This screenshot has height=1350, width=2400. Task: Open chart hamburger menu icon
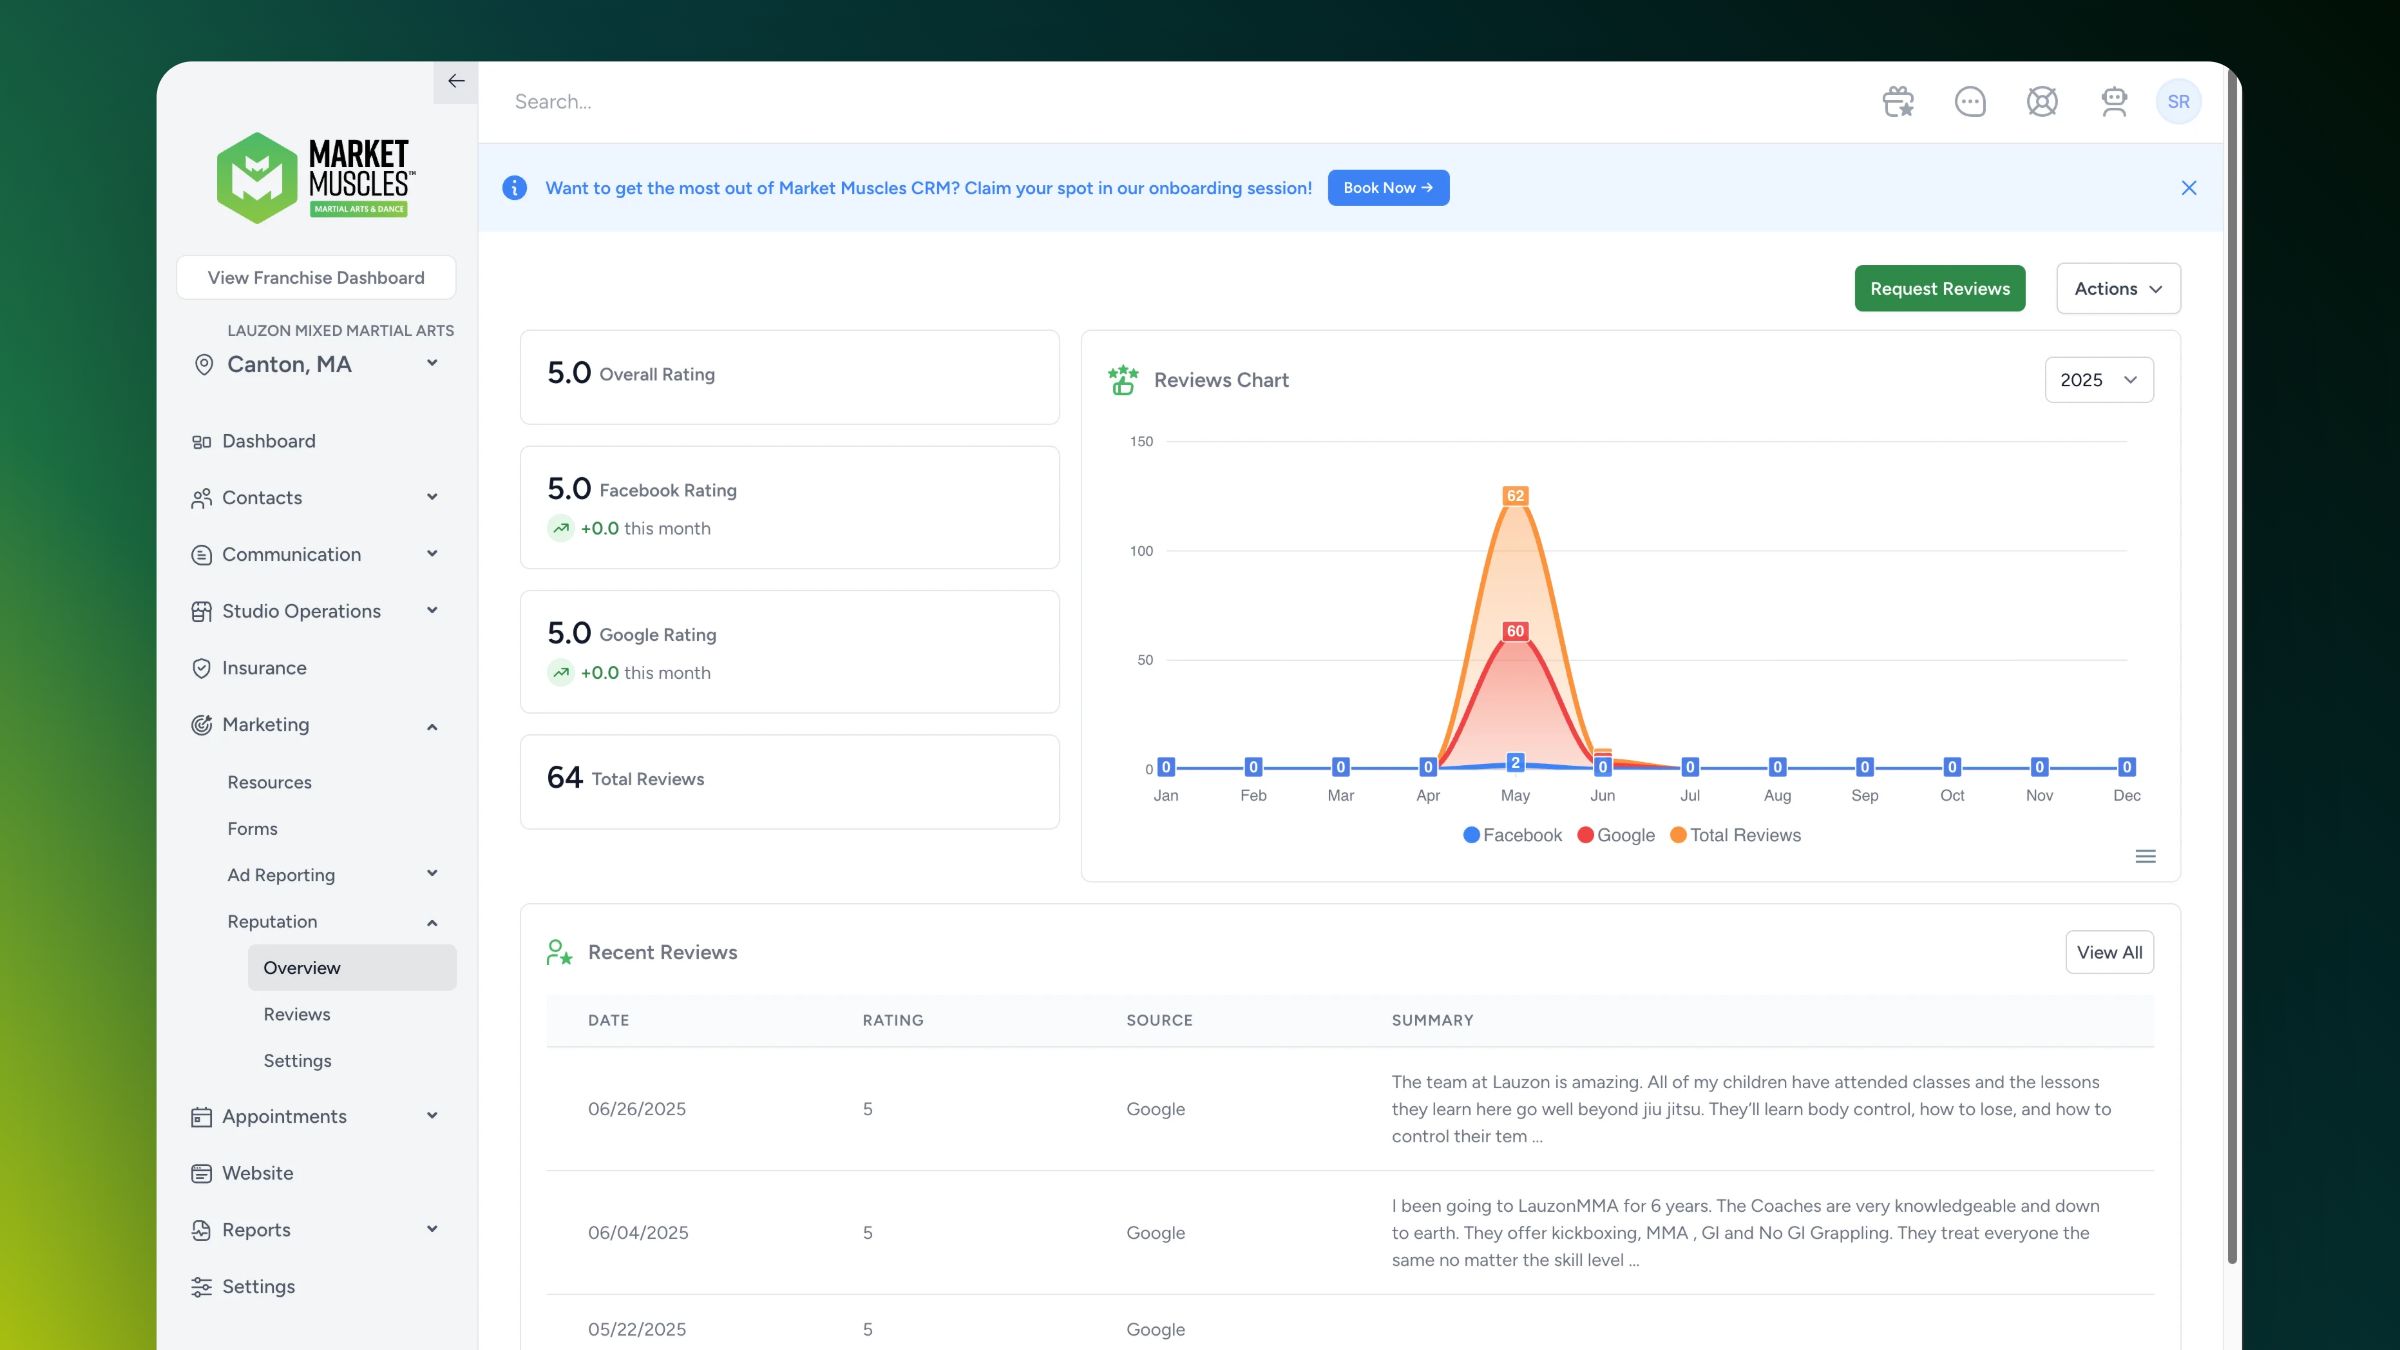(2145, 857)
